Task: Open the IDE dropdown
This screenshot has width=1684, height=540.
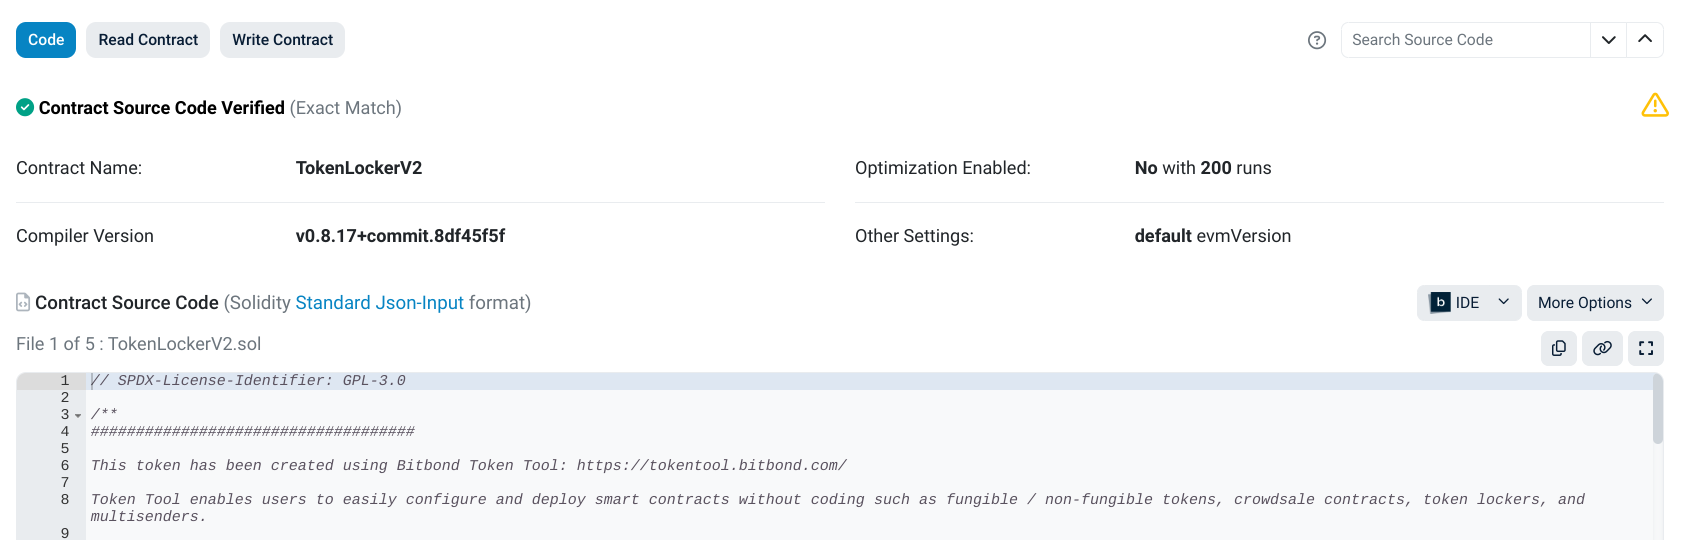Action: [x=1469, y=303]
